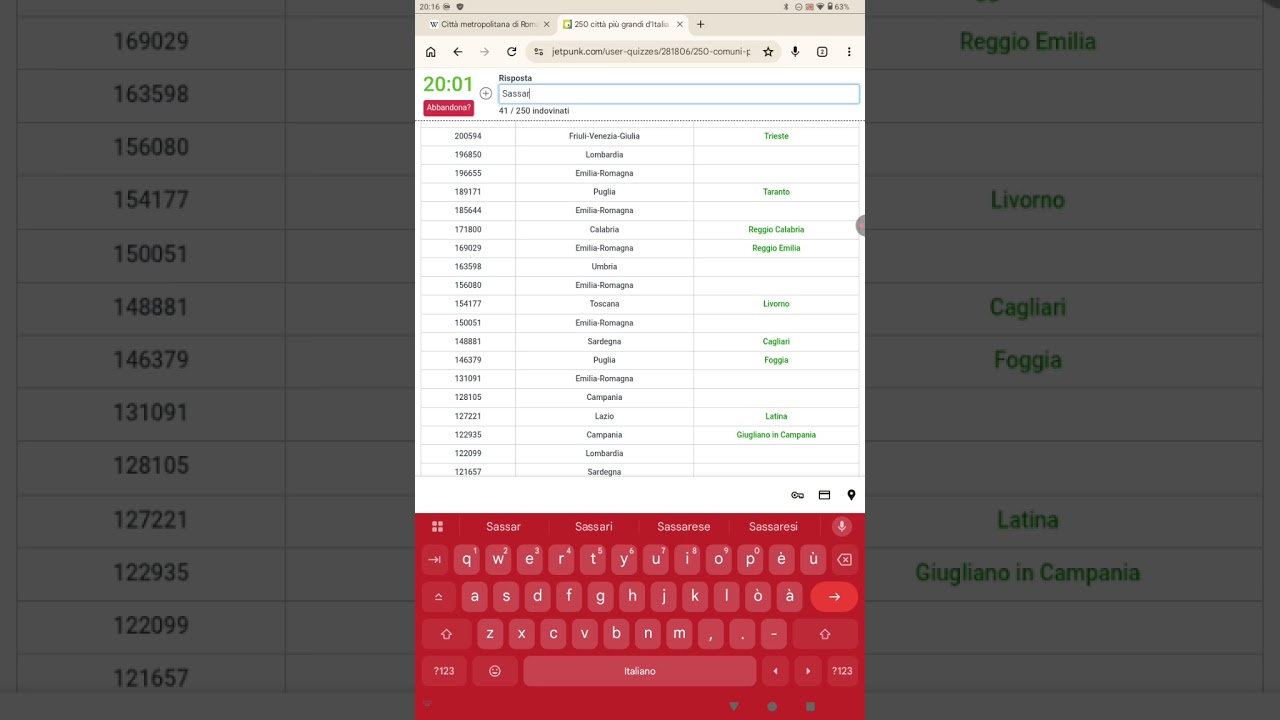
Task: Open the emoji keyboard
Action: 495,671
